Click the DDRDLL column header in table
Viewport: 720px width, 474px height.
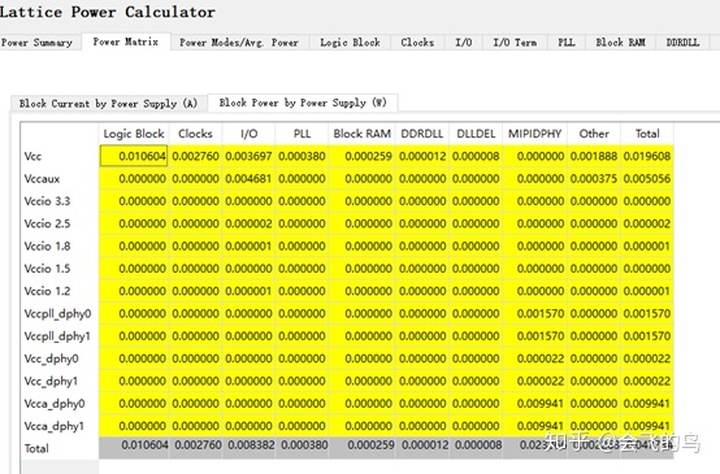click(x=422, y=134)
